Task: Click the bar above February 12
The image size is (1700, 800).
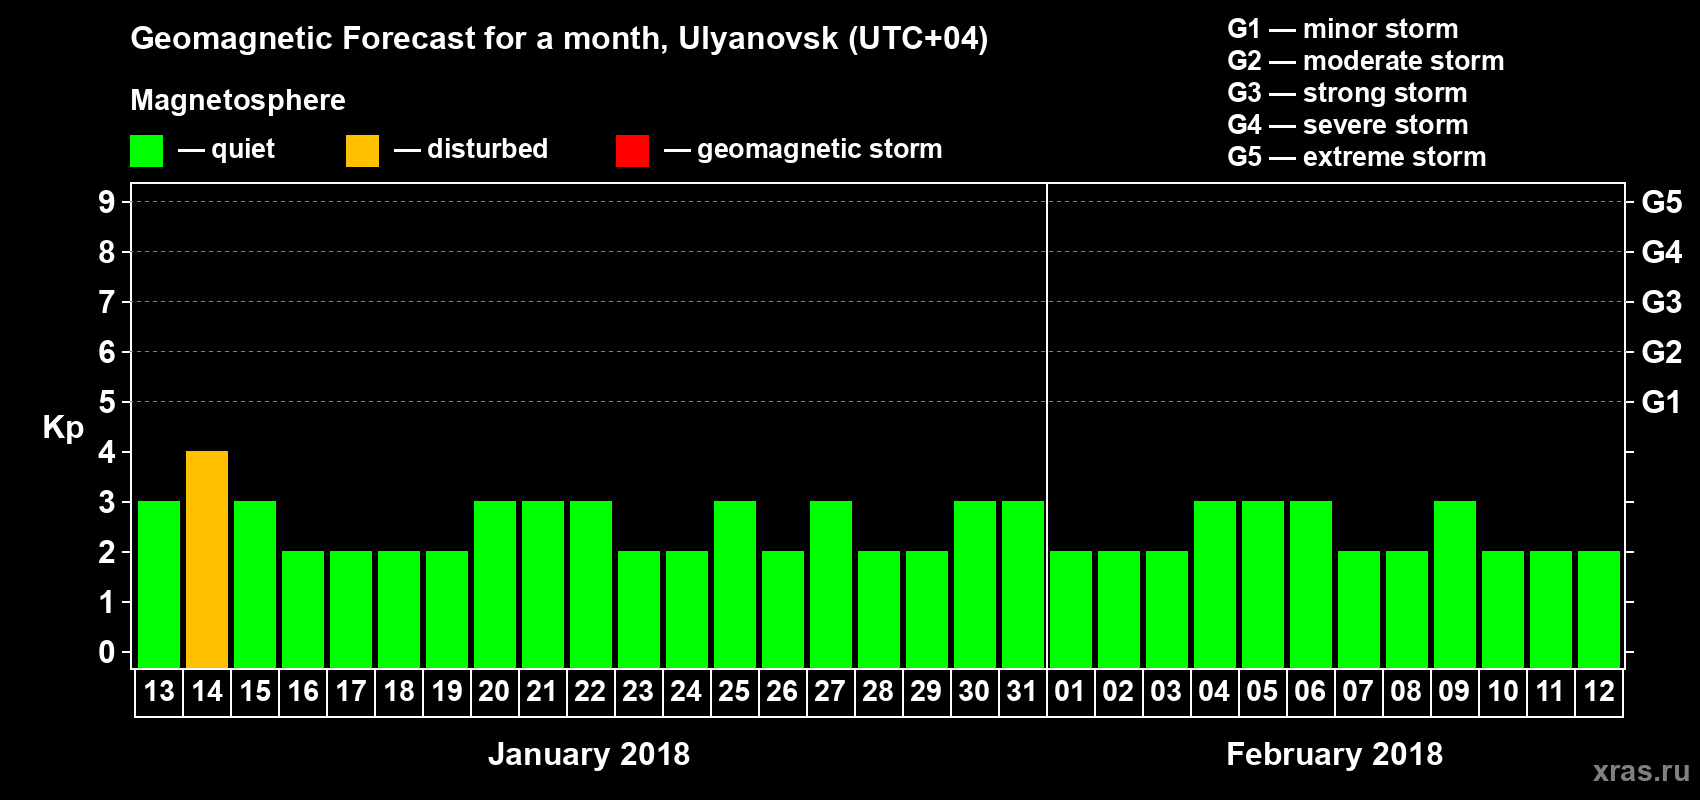Action: (x=1599, y=609)
